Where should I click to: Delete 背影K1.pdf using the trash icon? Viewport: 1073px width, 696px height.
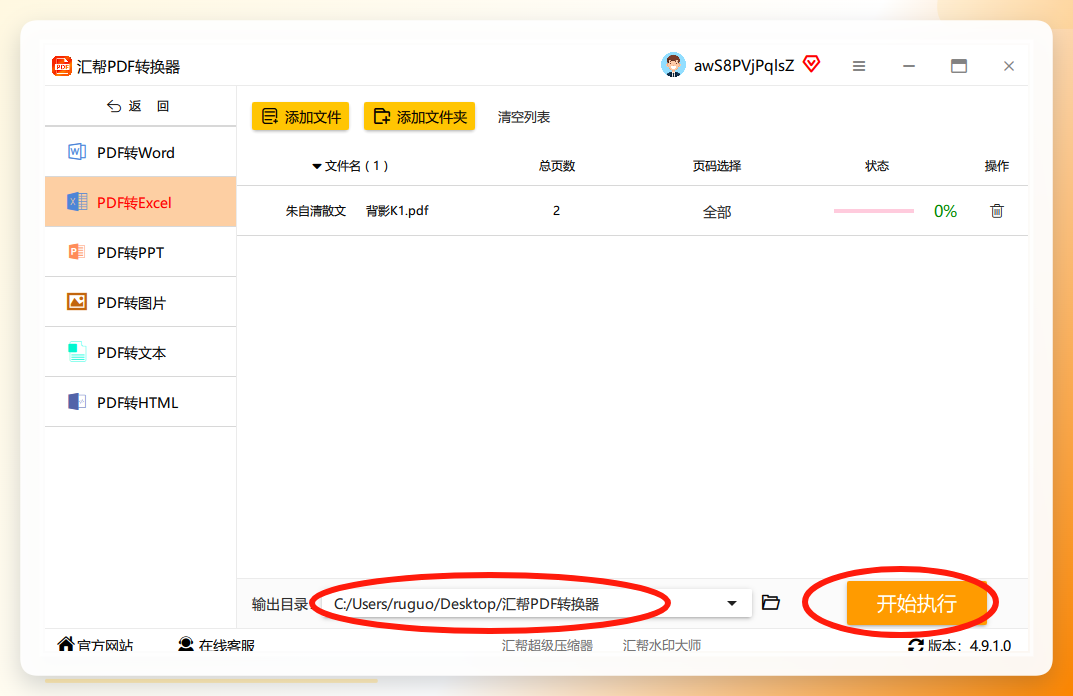997,211
